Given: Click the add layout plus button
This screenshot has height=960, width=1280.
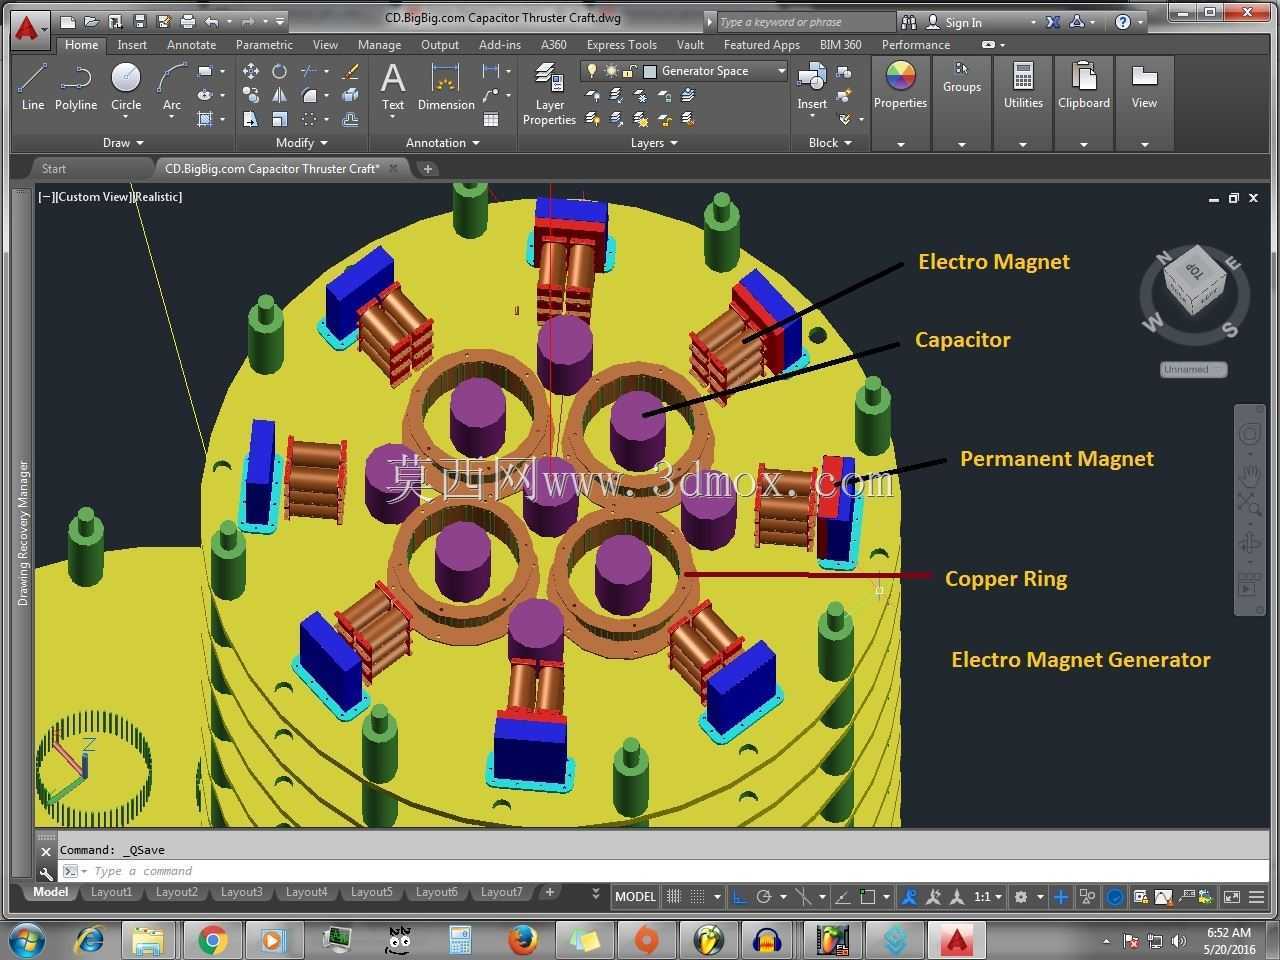Looking at the screenshot, I should click(549, 892).
